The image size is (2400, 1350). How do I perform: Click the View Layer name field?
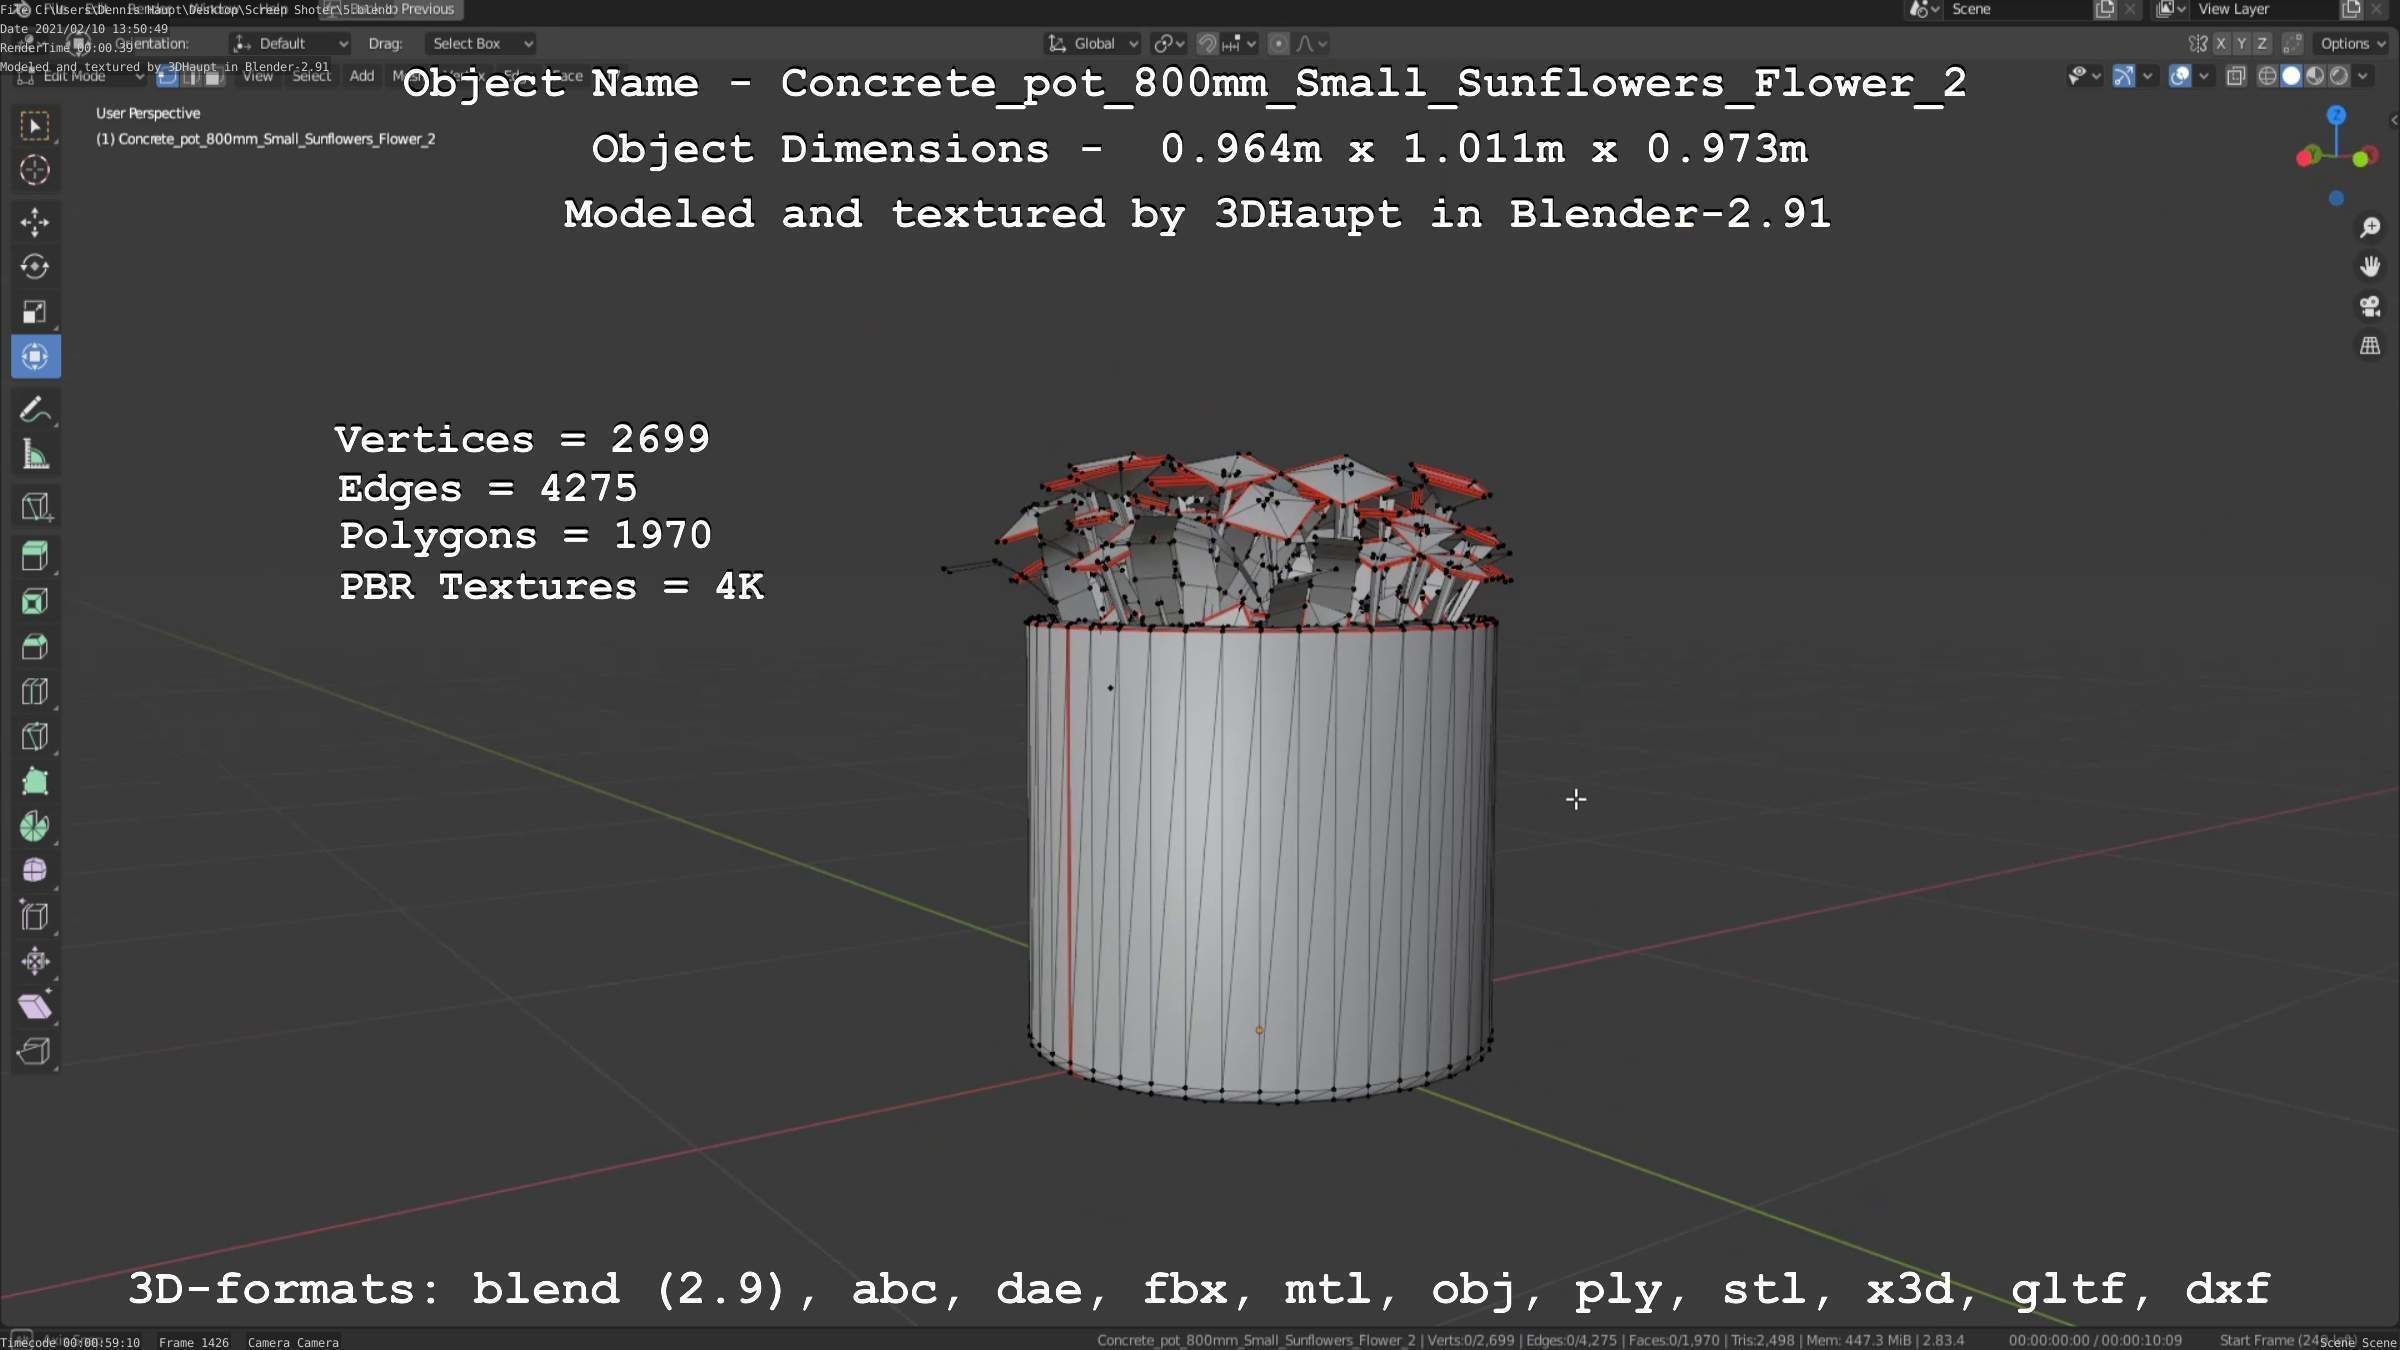pos(2265,10)
